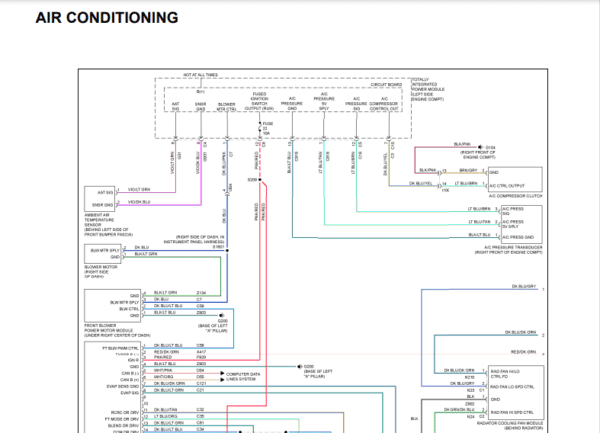Click the "EVAP SIG" pin label
This screenshot has width=600, height=433.
tap(130, 393)
